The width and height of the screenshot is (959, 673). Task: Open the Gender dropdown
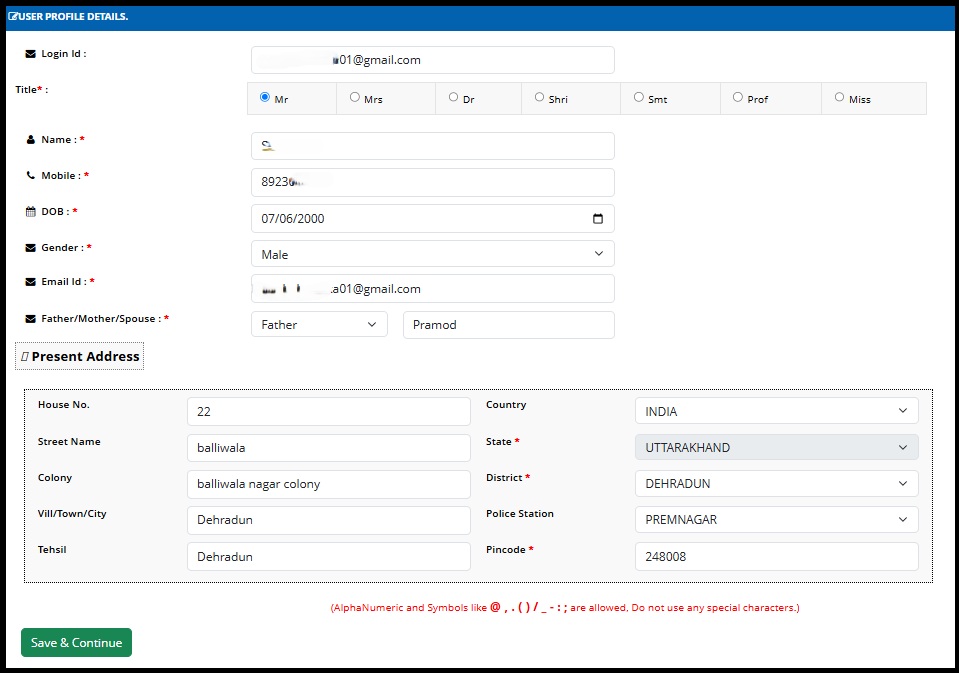click(432, 254)
